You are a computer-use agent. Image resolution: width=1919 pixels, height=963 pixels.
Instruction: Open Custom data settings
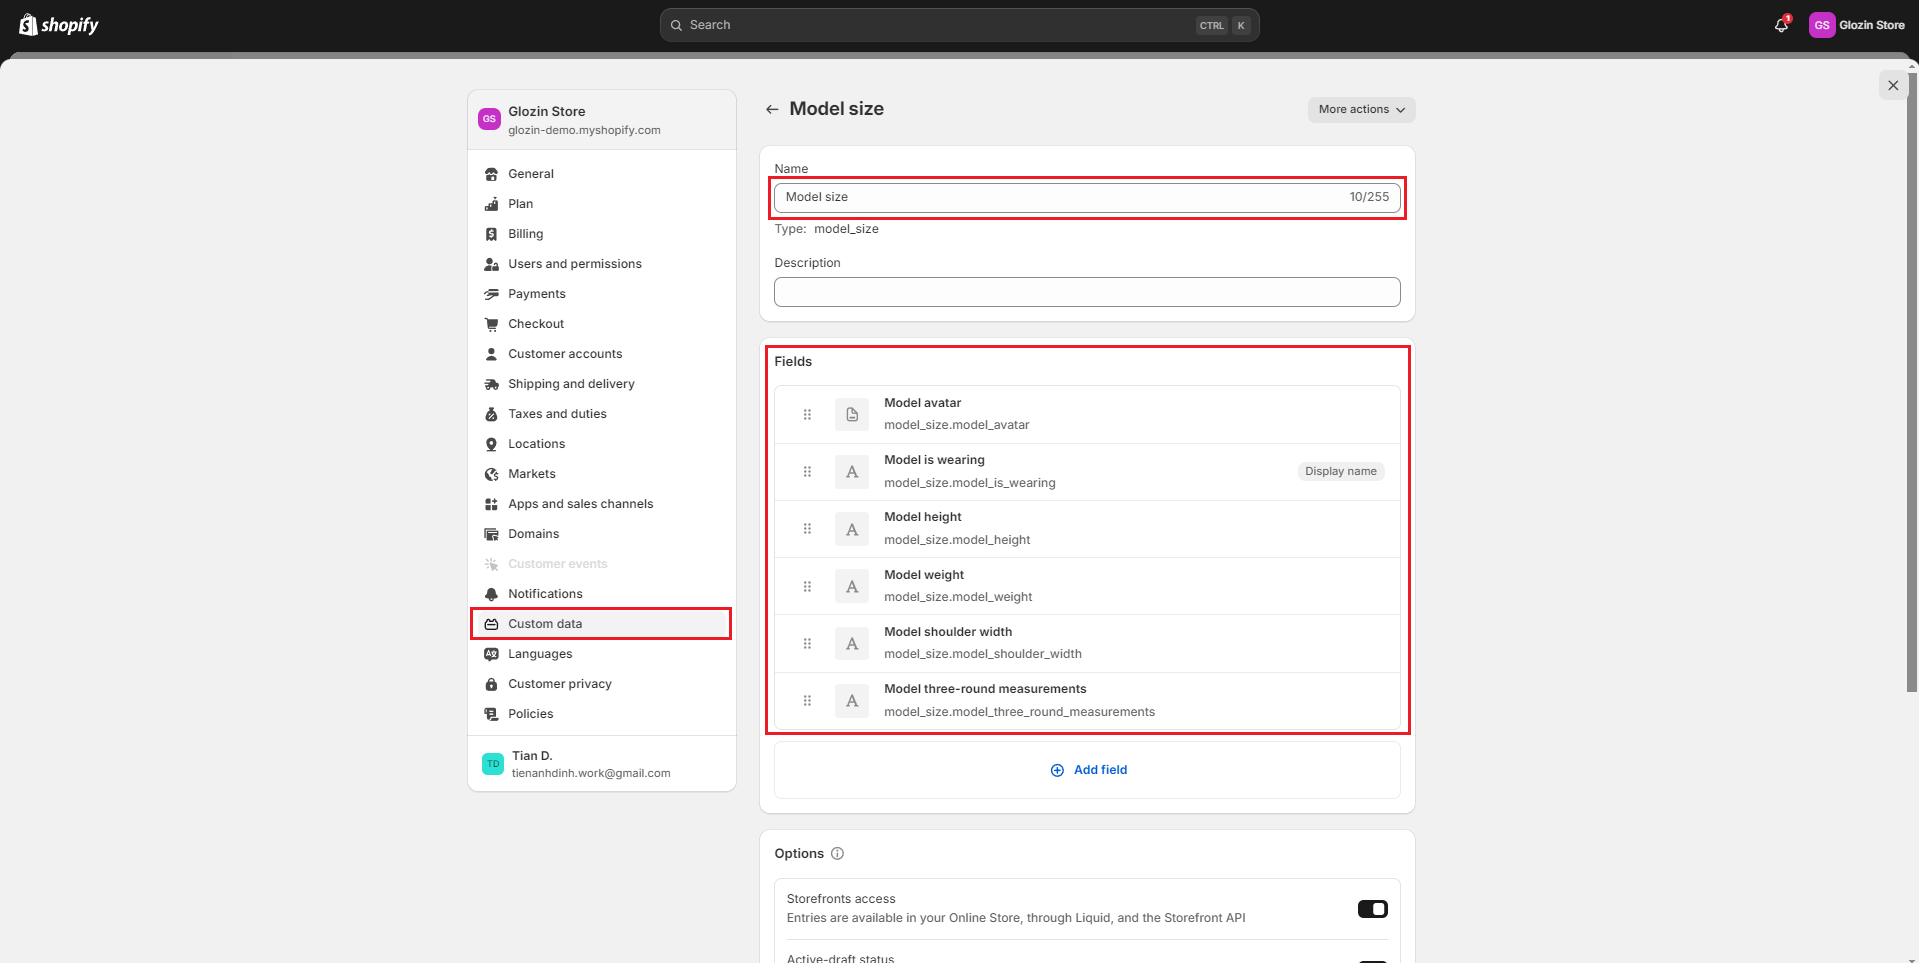coord(545,624)
